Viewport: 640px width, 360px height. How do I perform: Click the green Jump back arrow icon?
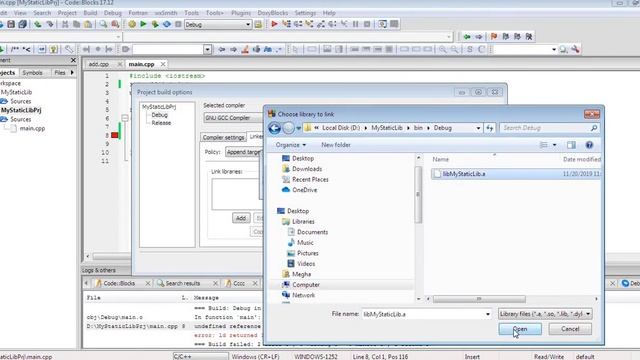[x=467, y=37]
